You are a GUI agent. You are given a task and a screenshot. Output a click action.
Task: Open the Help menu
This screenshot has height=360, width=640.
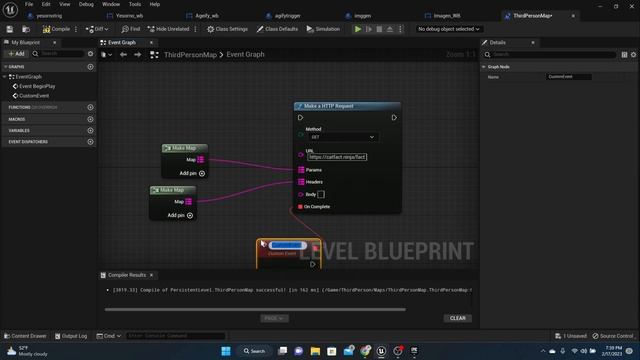[x=155, y=4]
